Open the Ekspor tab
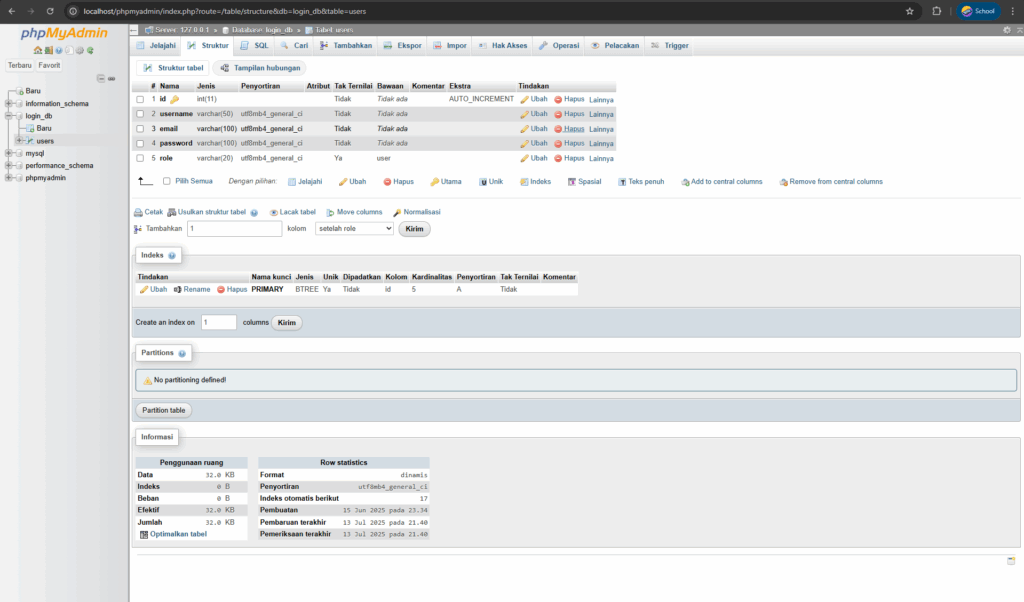Viewport: 1024px width, 602px height. (x=403, y=46)
